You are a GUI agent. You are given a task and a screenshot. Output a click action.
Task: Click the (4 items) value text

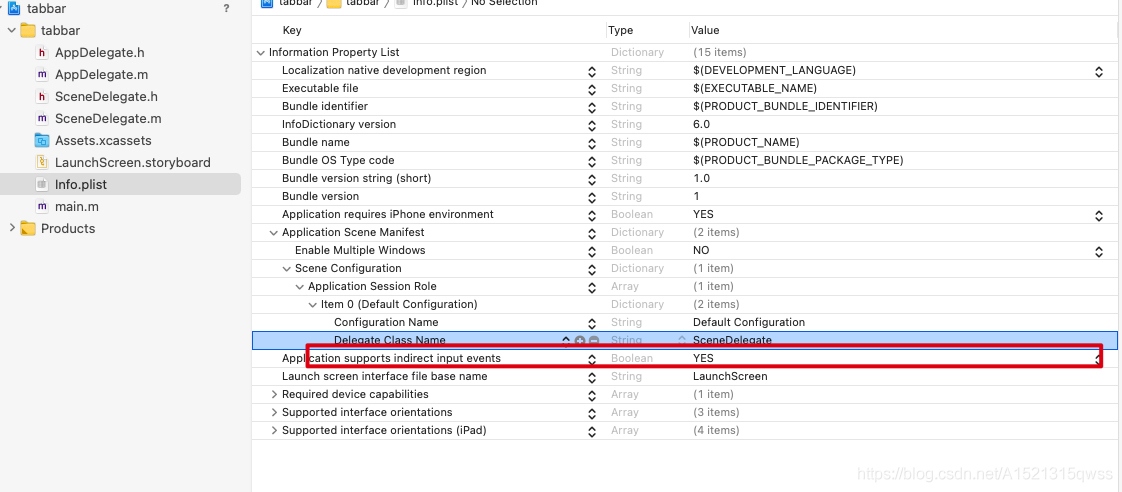coord(716,430)
